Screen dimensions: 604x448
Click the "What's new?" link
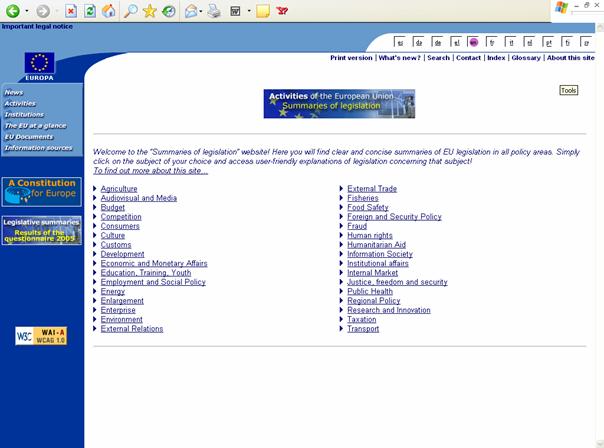pos(399,58)
